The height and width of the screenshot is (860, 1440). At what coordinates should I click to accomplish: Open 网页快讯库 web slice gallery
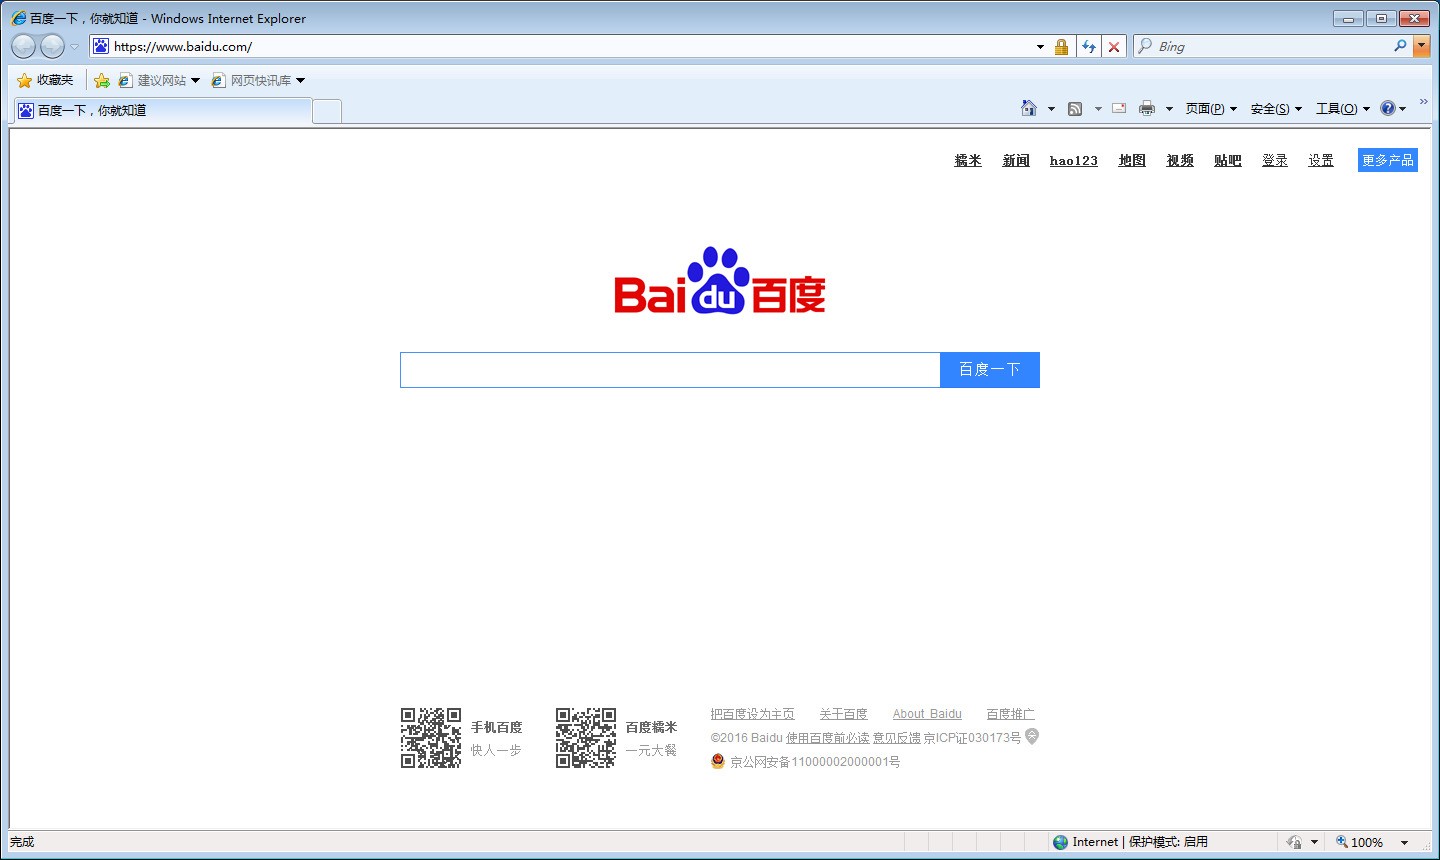pyautogui.click(x=258, y=80)
